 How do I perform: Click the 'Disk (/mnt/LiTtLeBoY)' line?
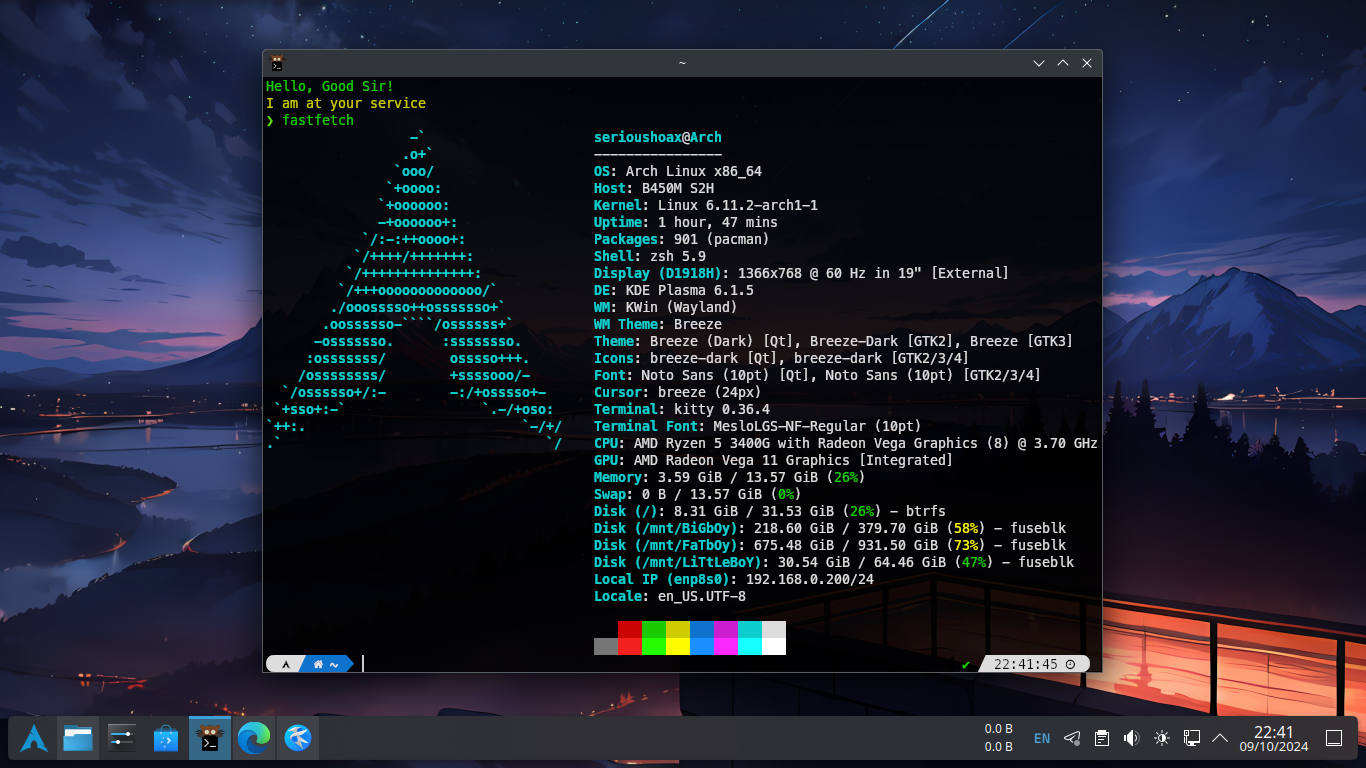[834, 562]
